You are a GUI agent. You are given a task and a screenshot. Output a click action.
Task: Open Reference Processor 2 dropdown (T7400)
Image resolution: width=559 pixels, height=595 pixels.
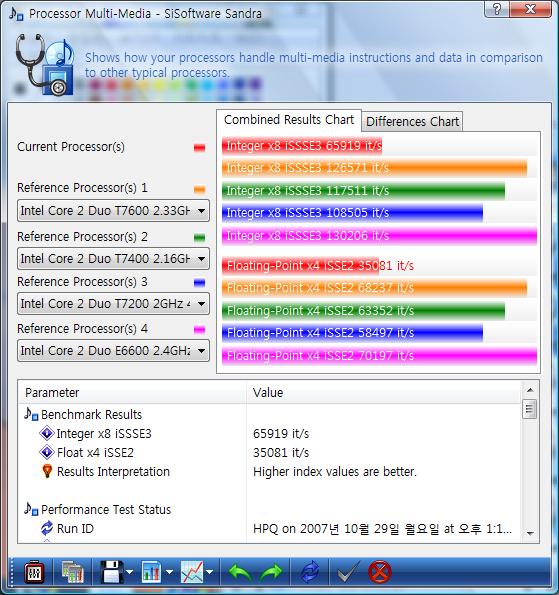[113, 259]
